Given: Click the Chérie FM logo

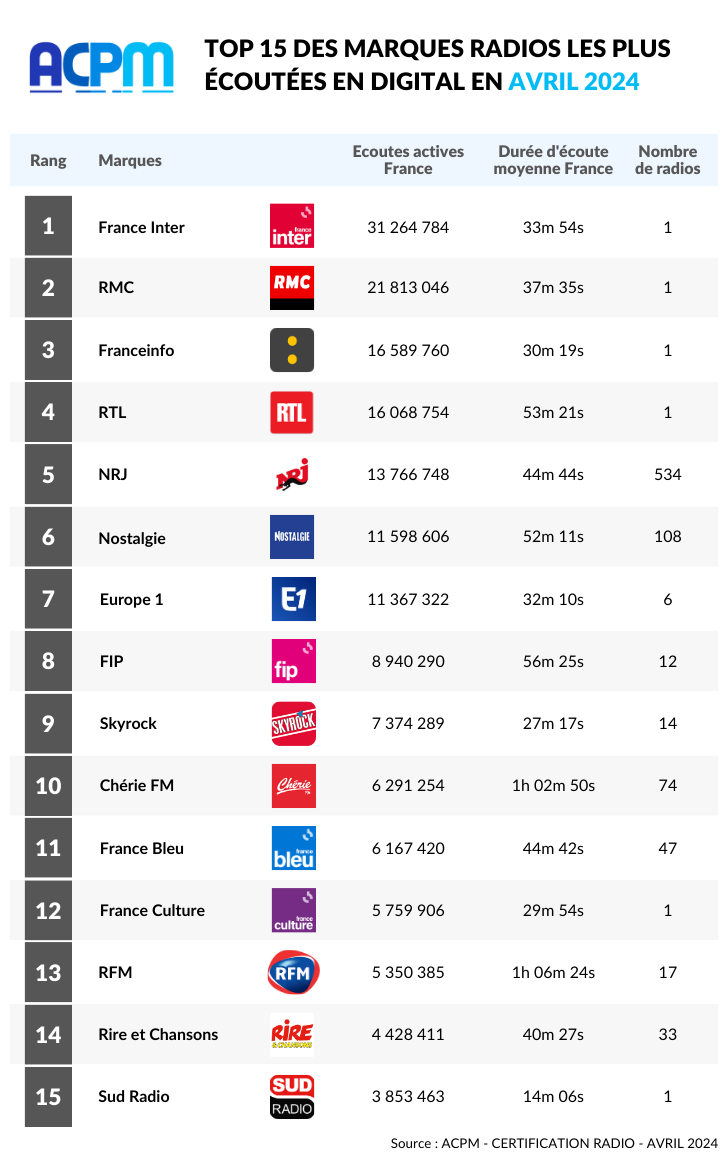Looking at the screenshot, I should tap(293, 785).
